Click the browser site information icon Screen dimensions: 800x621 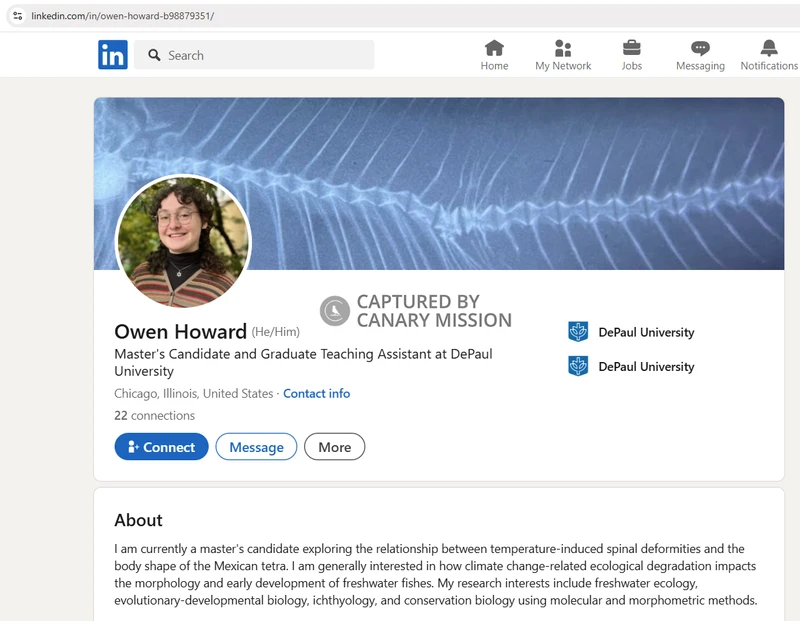[17, 16]
